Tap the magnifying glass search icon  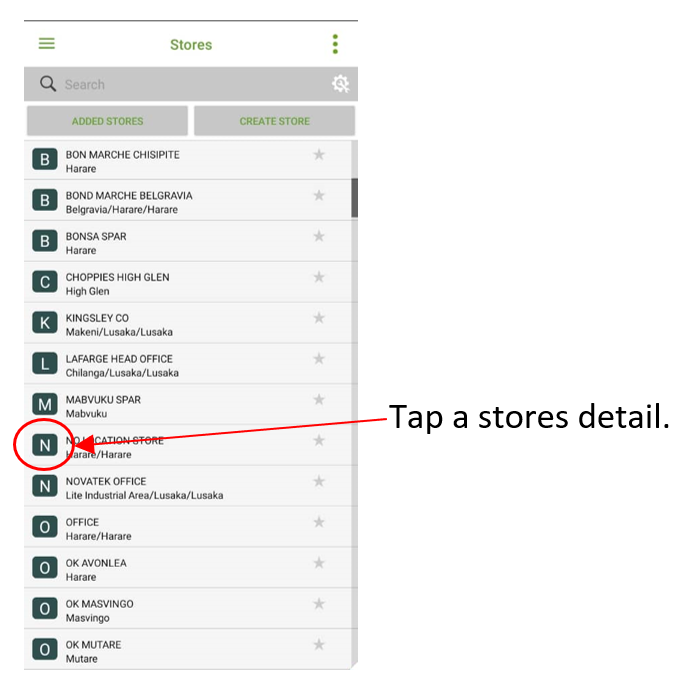coord(48,84)
